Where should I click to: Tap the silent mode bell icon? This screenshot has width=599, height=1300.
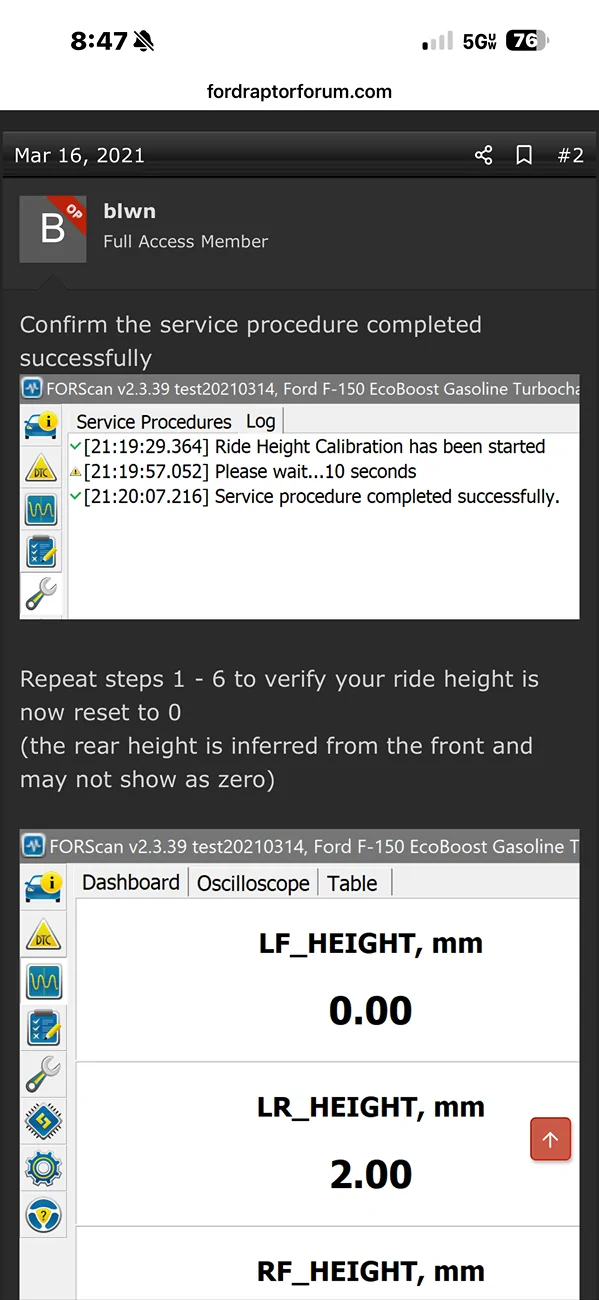coord(145,41)
